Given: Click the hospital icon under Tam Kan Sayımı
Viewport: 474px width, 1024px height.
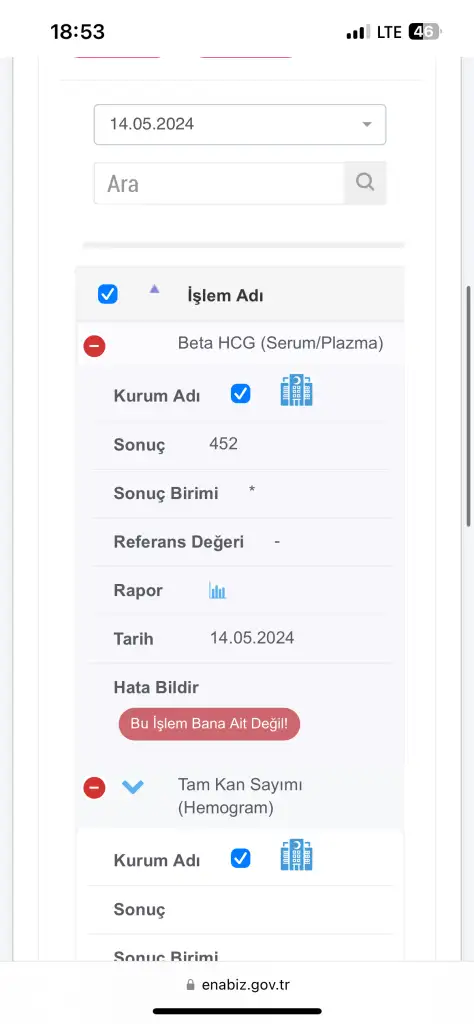Looking at the screenshot, I should (x=296, y=855).
